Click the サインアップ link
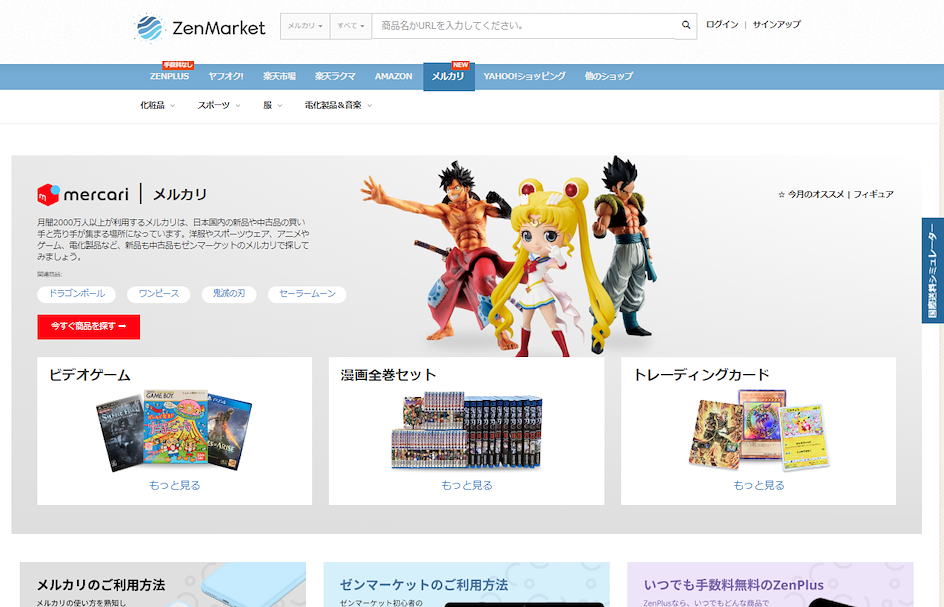The image size is (944, 607). tap(777, 25)
